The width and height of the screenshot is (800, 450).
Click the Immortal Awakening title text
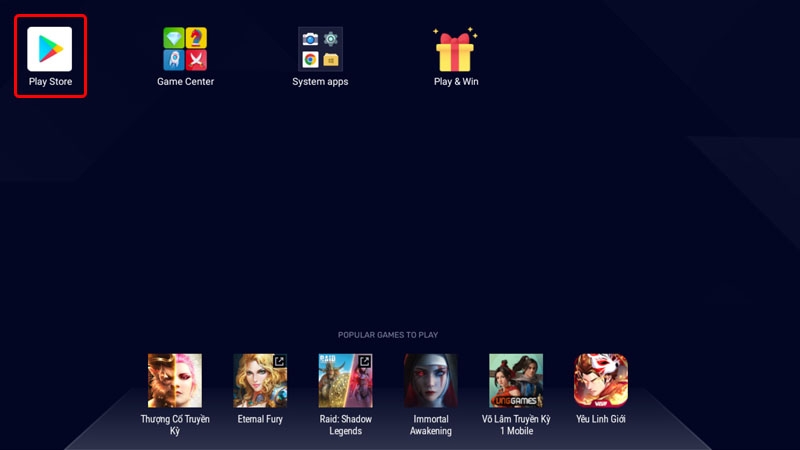431,425
